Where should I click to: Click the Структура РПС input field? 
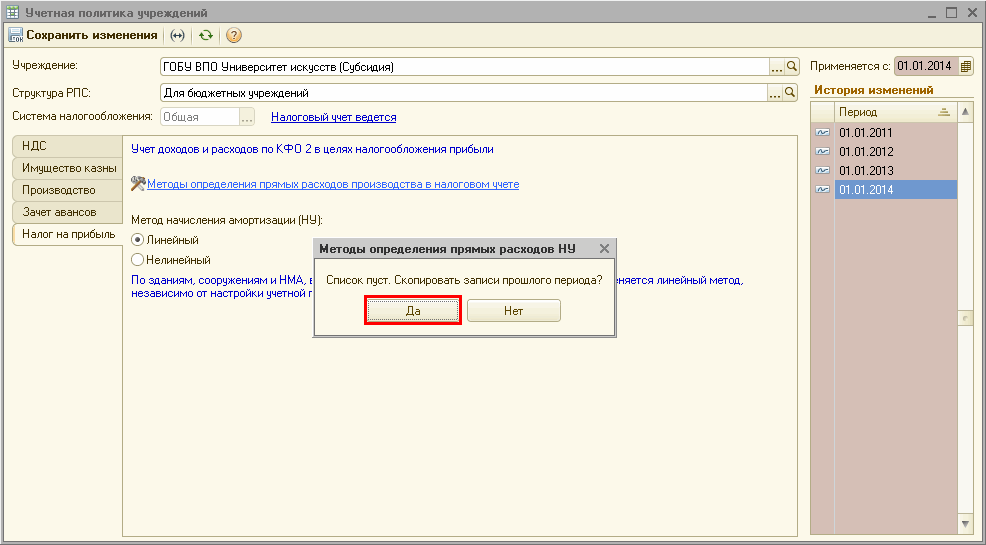point(464,92)
